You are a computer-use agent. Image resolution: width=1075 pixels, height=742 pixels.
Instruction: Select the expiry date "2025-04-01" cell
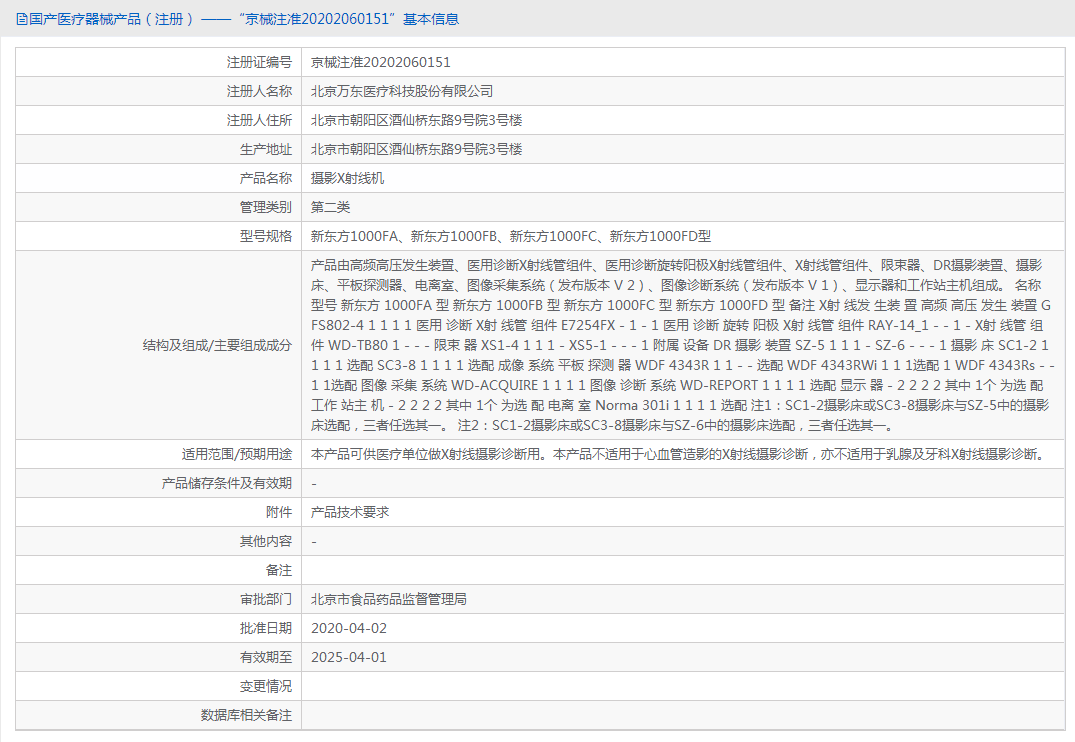point(348,657)
